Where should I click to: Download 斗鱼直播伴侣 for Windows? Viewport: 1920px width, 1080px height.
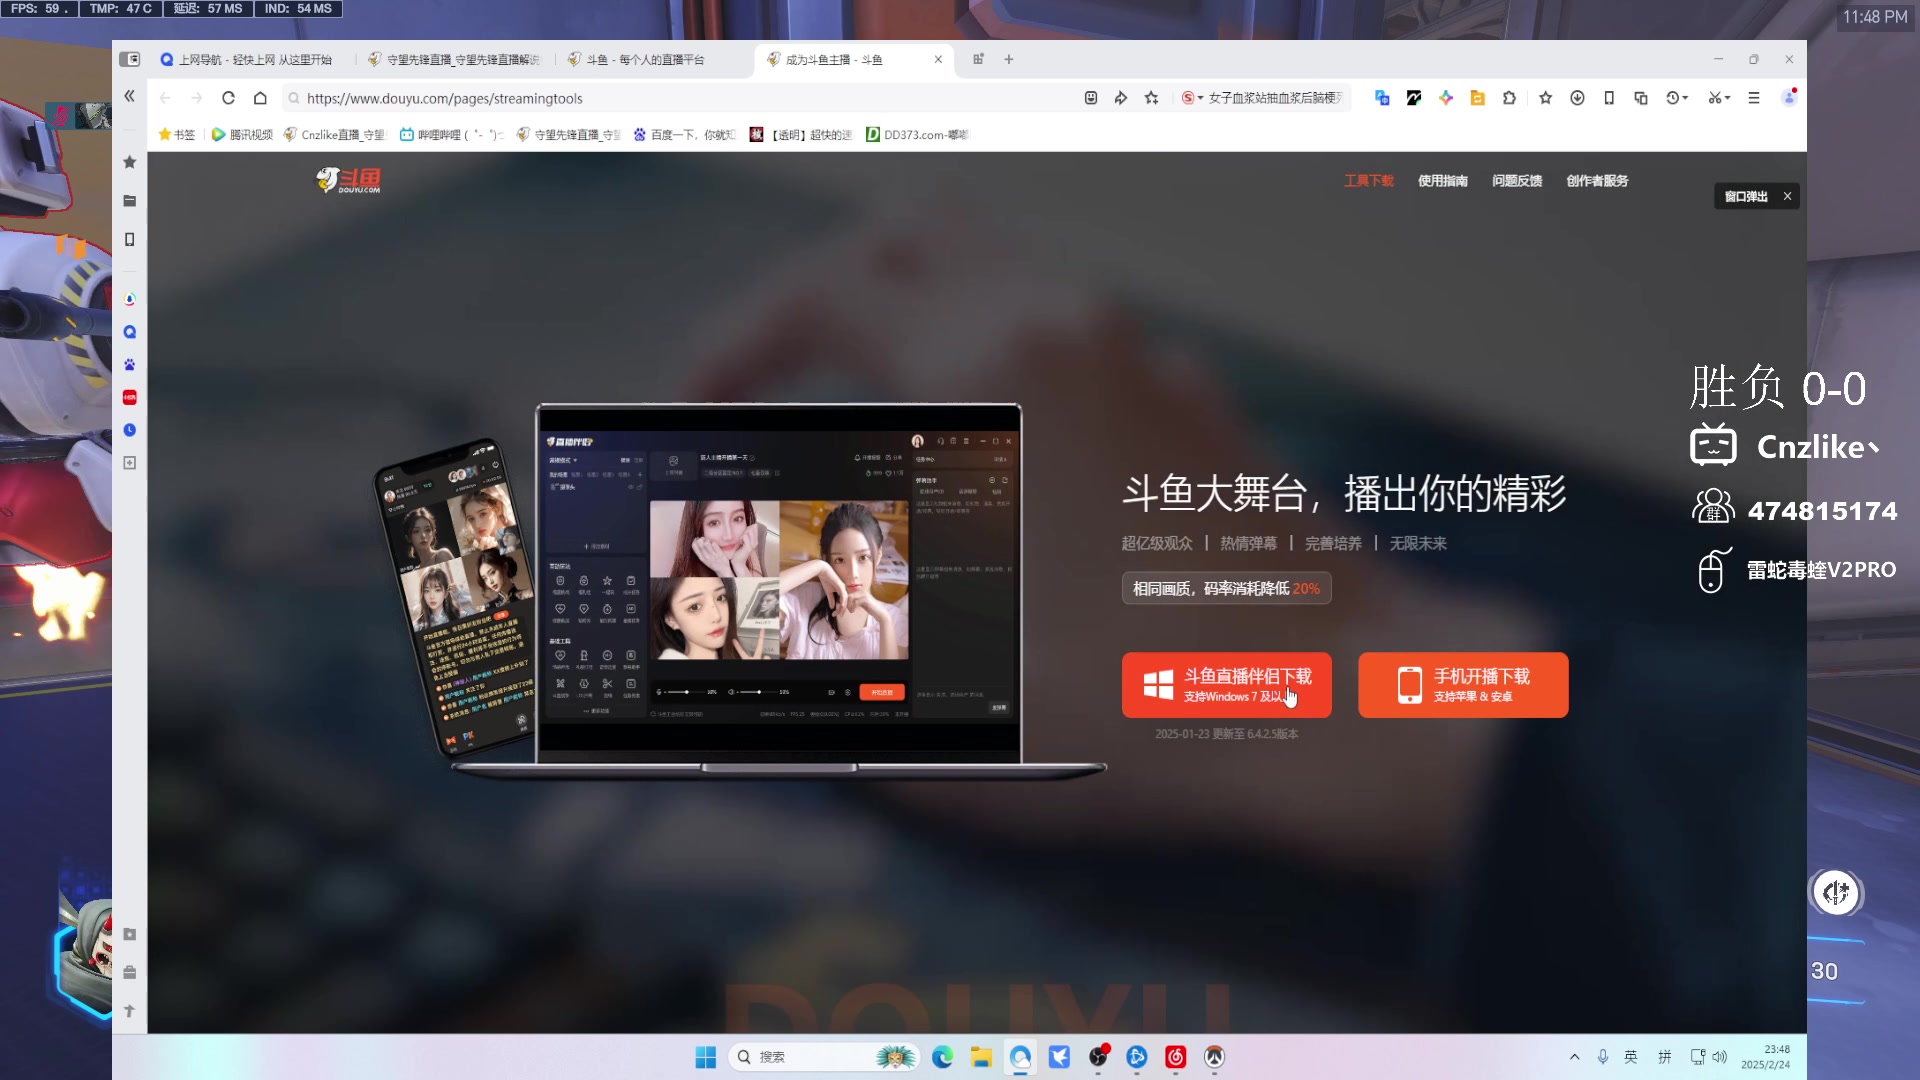(1226, 685)
